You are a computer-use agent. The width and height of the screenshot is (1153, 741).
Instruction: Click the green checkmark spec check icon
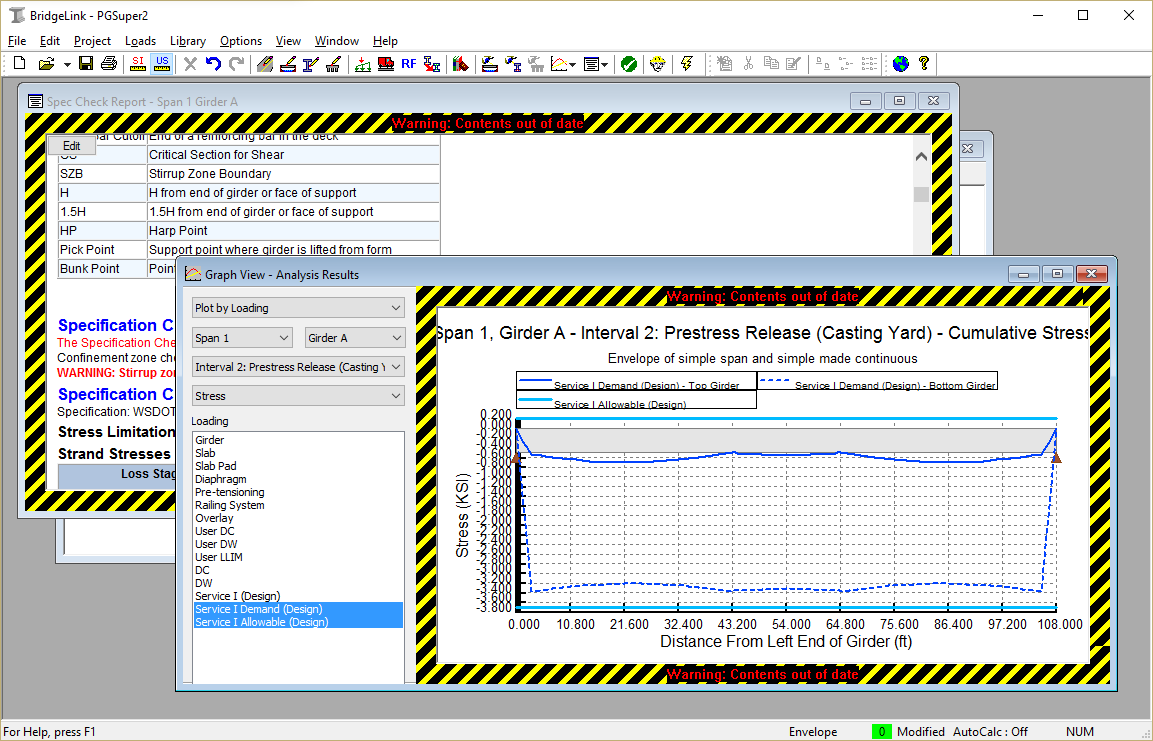point(629,64)
